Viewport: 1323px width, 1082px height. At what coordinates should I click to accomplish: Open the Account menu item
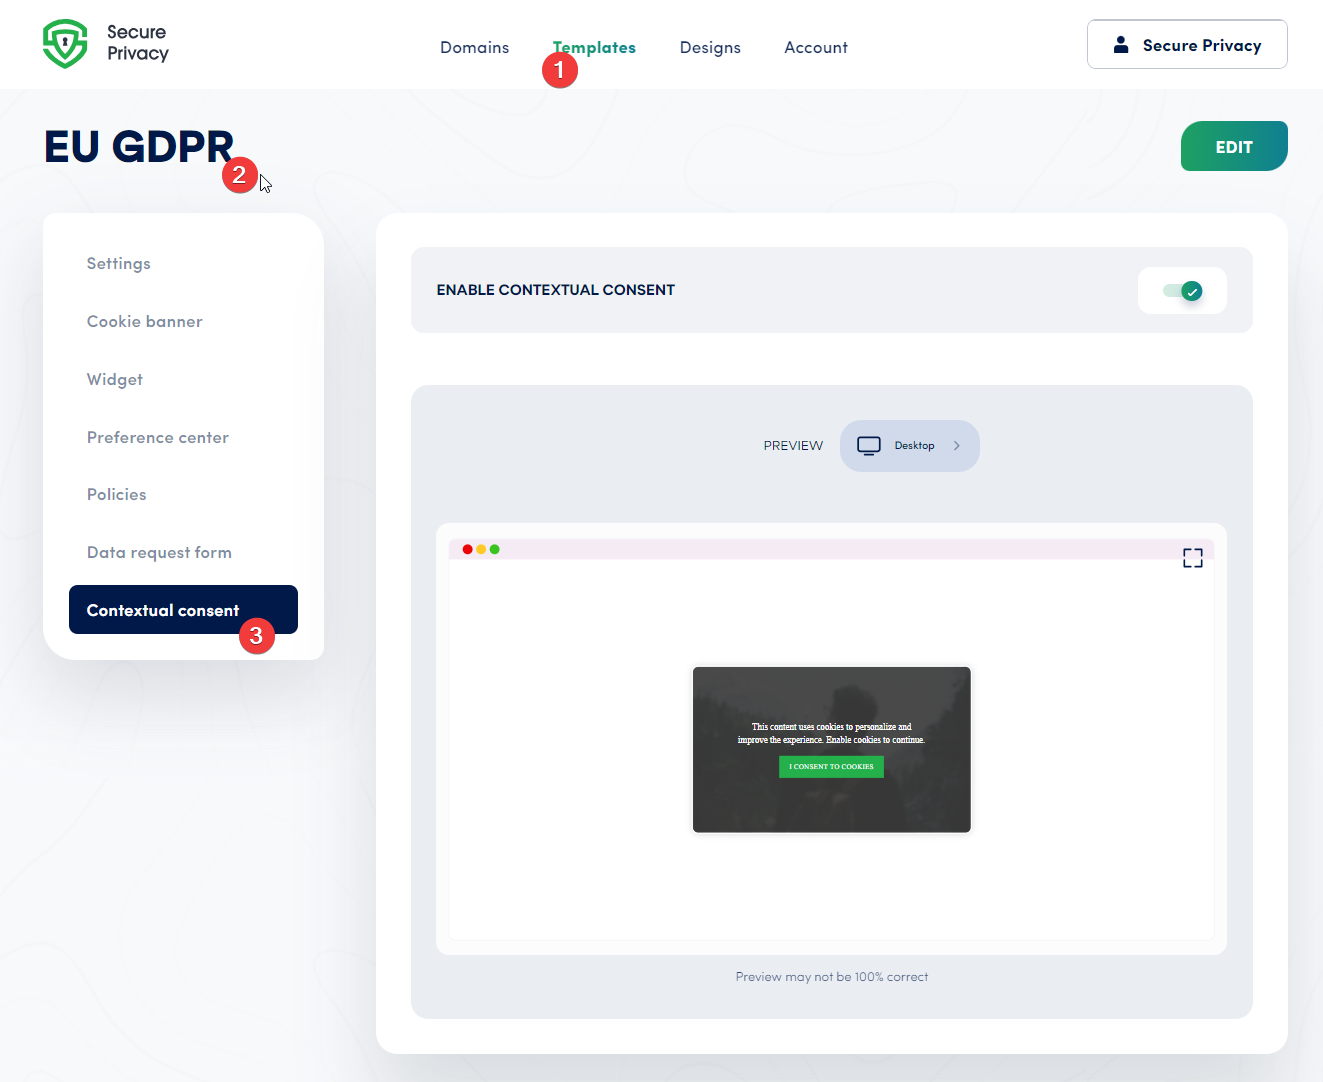coord(815,47)
